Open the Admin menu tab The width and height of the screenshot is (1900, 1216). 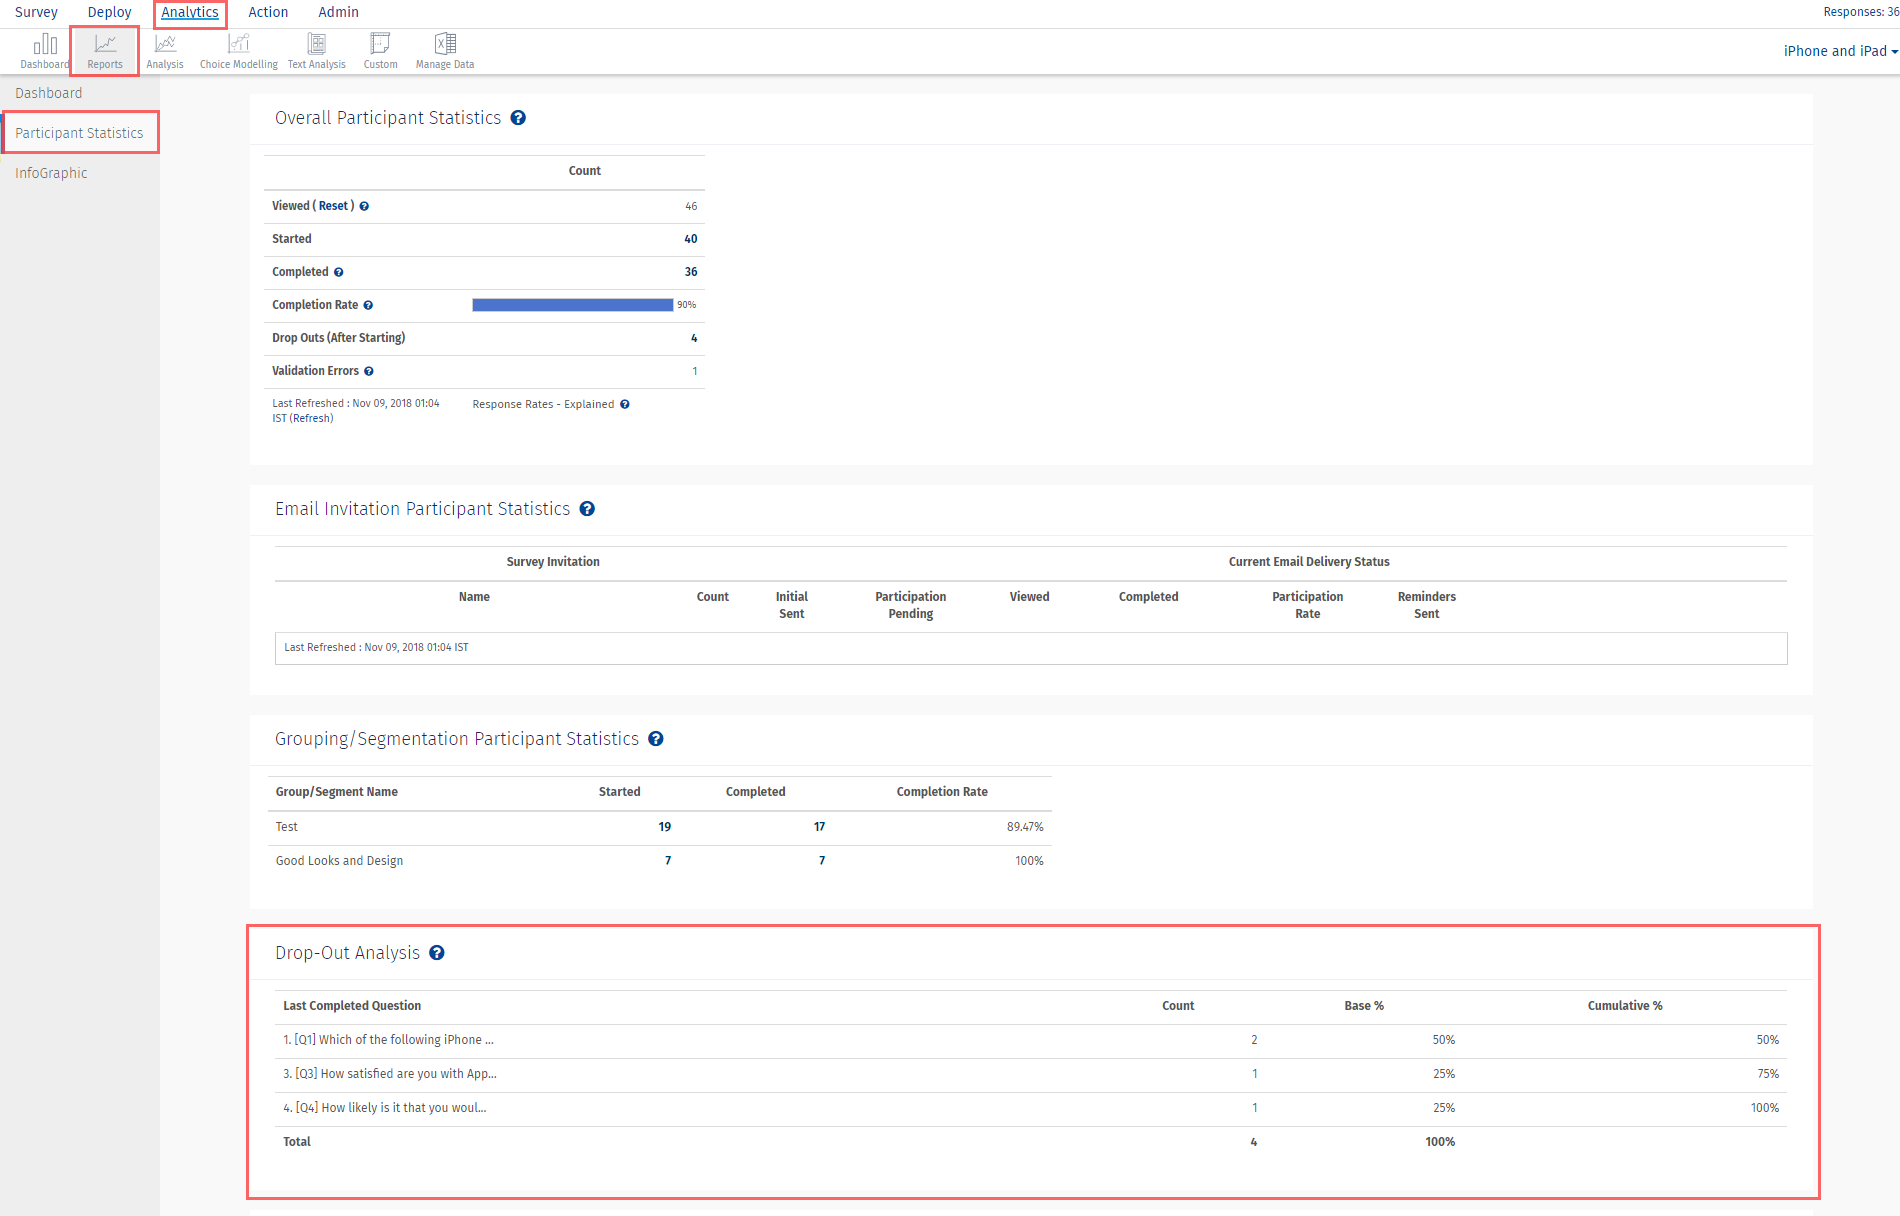click(x=338, y=12)
